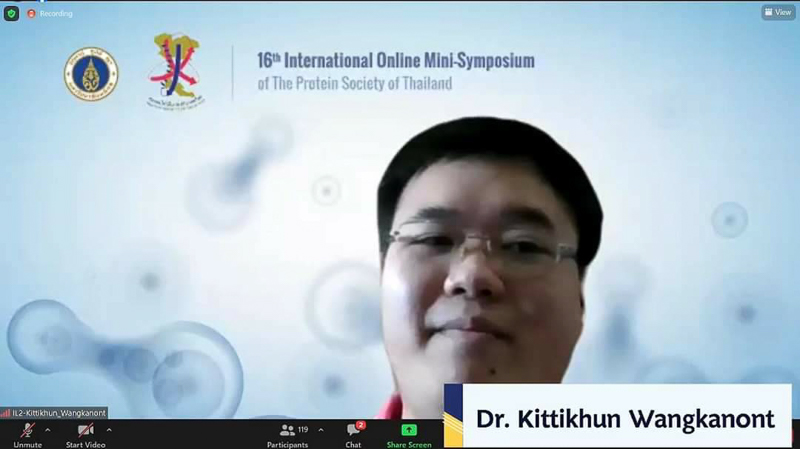The height and width of the screenshot is (449, 800).
Task: Open the Participants panel
Action: 293,434
